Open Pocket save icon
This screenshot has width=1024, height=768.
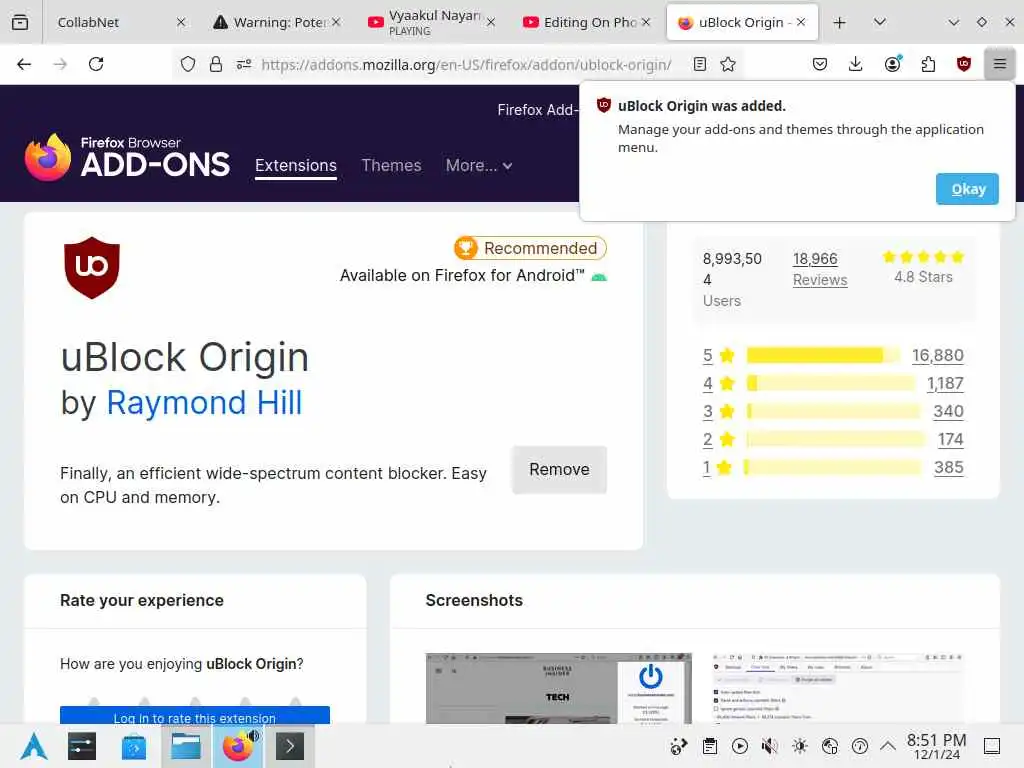point(820,64)
